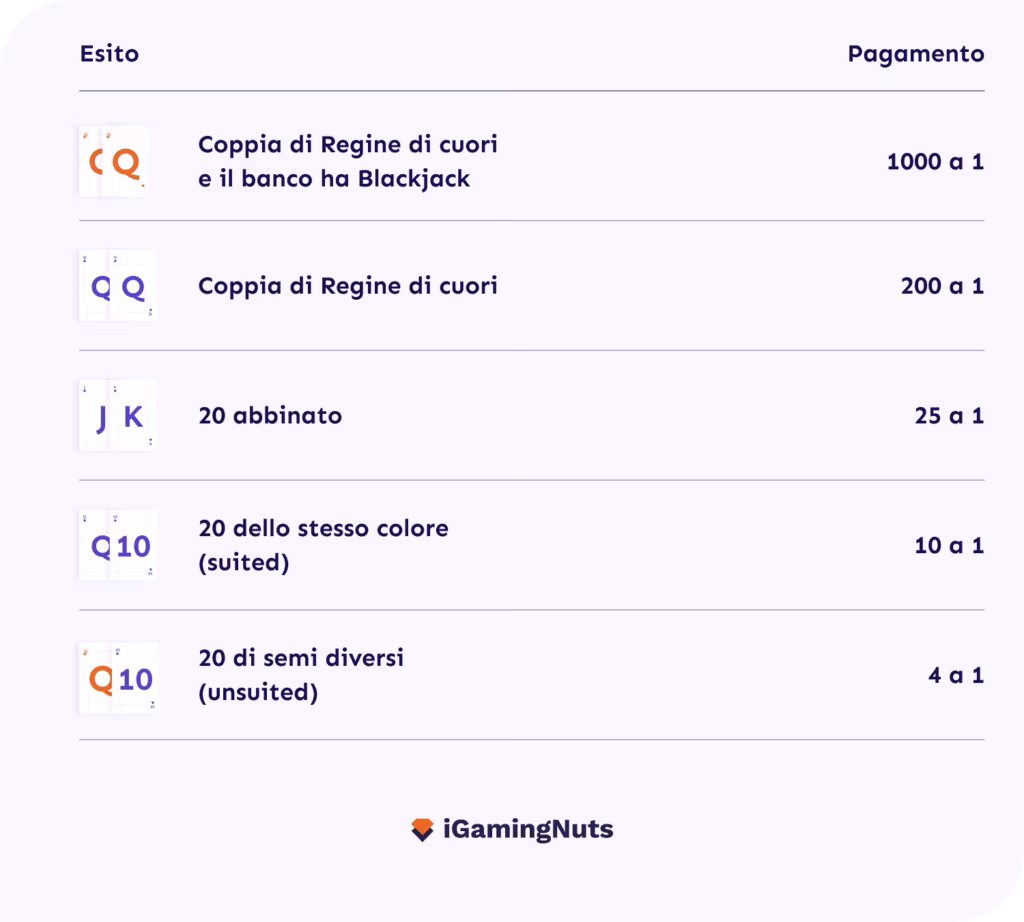This screenshot has height=922, width=1024.
Task: Click the Pagamento column header
Action: (915, 54)
